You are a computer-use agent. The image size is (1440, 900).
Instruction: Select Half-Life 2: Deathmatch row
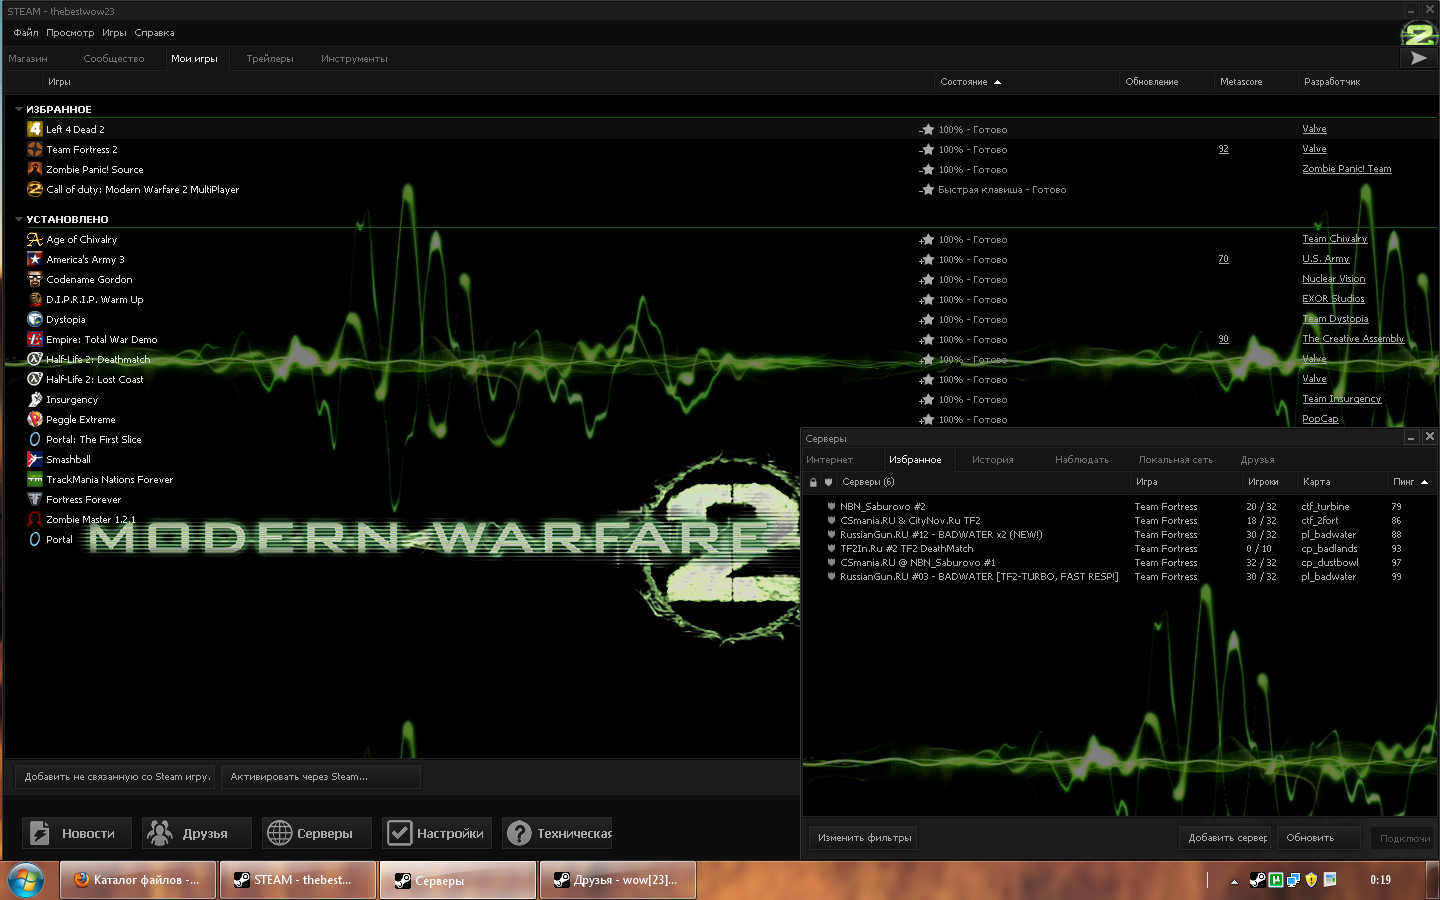(720, 359)
